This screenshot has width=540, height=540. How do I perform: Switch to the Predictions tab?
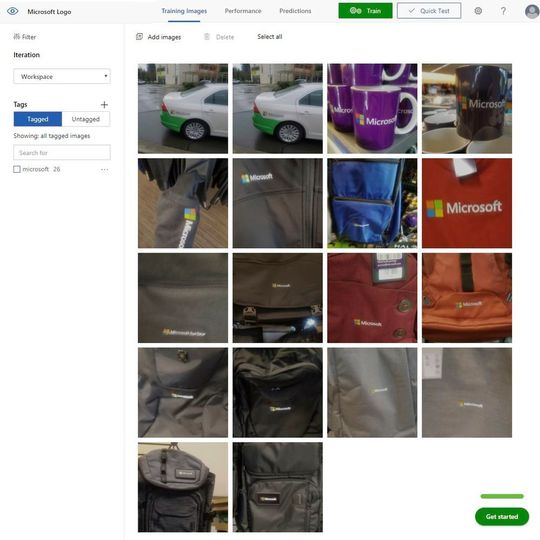point(295,11)
